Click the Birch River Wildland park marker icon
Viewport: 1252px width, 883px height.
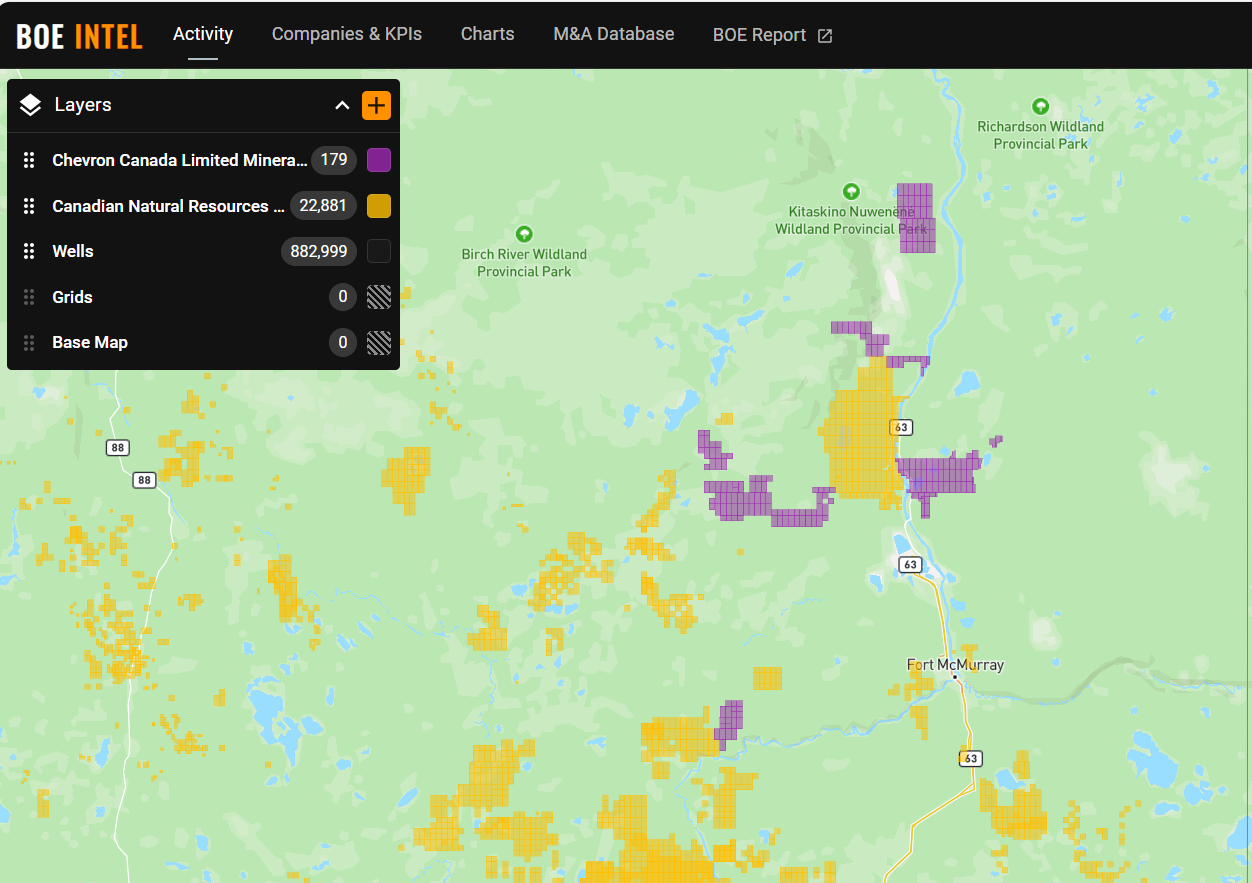click(x=524, y=233)
